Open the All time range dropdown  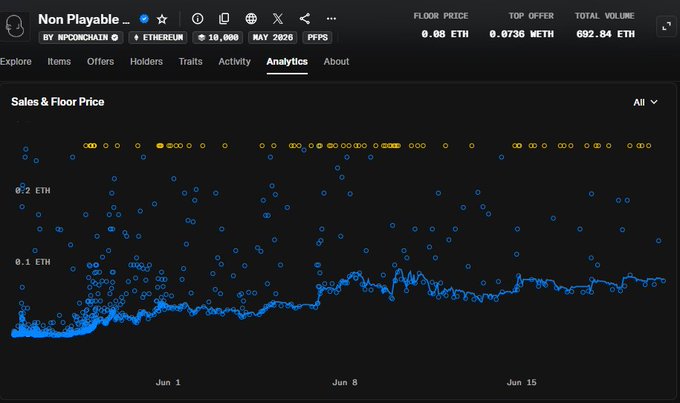[645, 102]
